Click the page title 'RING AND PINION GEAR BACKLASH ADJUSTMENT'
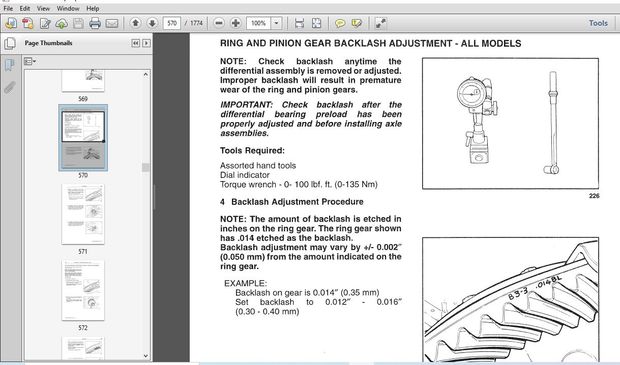620x365 pixels. pos(336,43)
